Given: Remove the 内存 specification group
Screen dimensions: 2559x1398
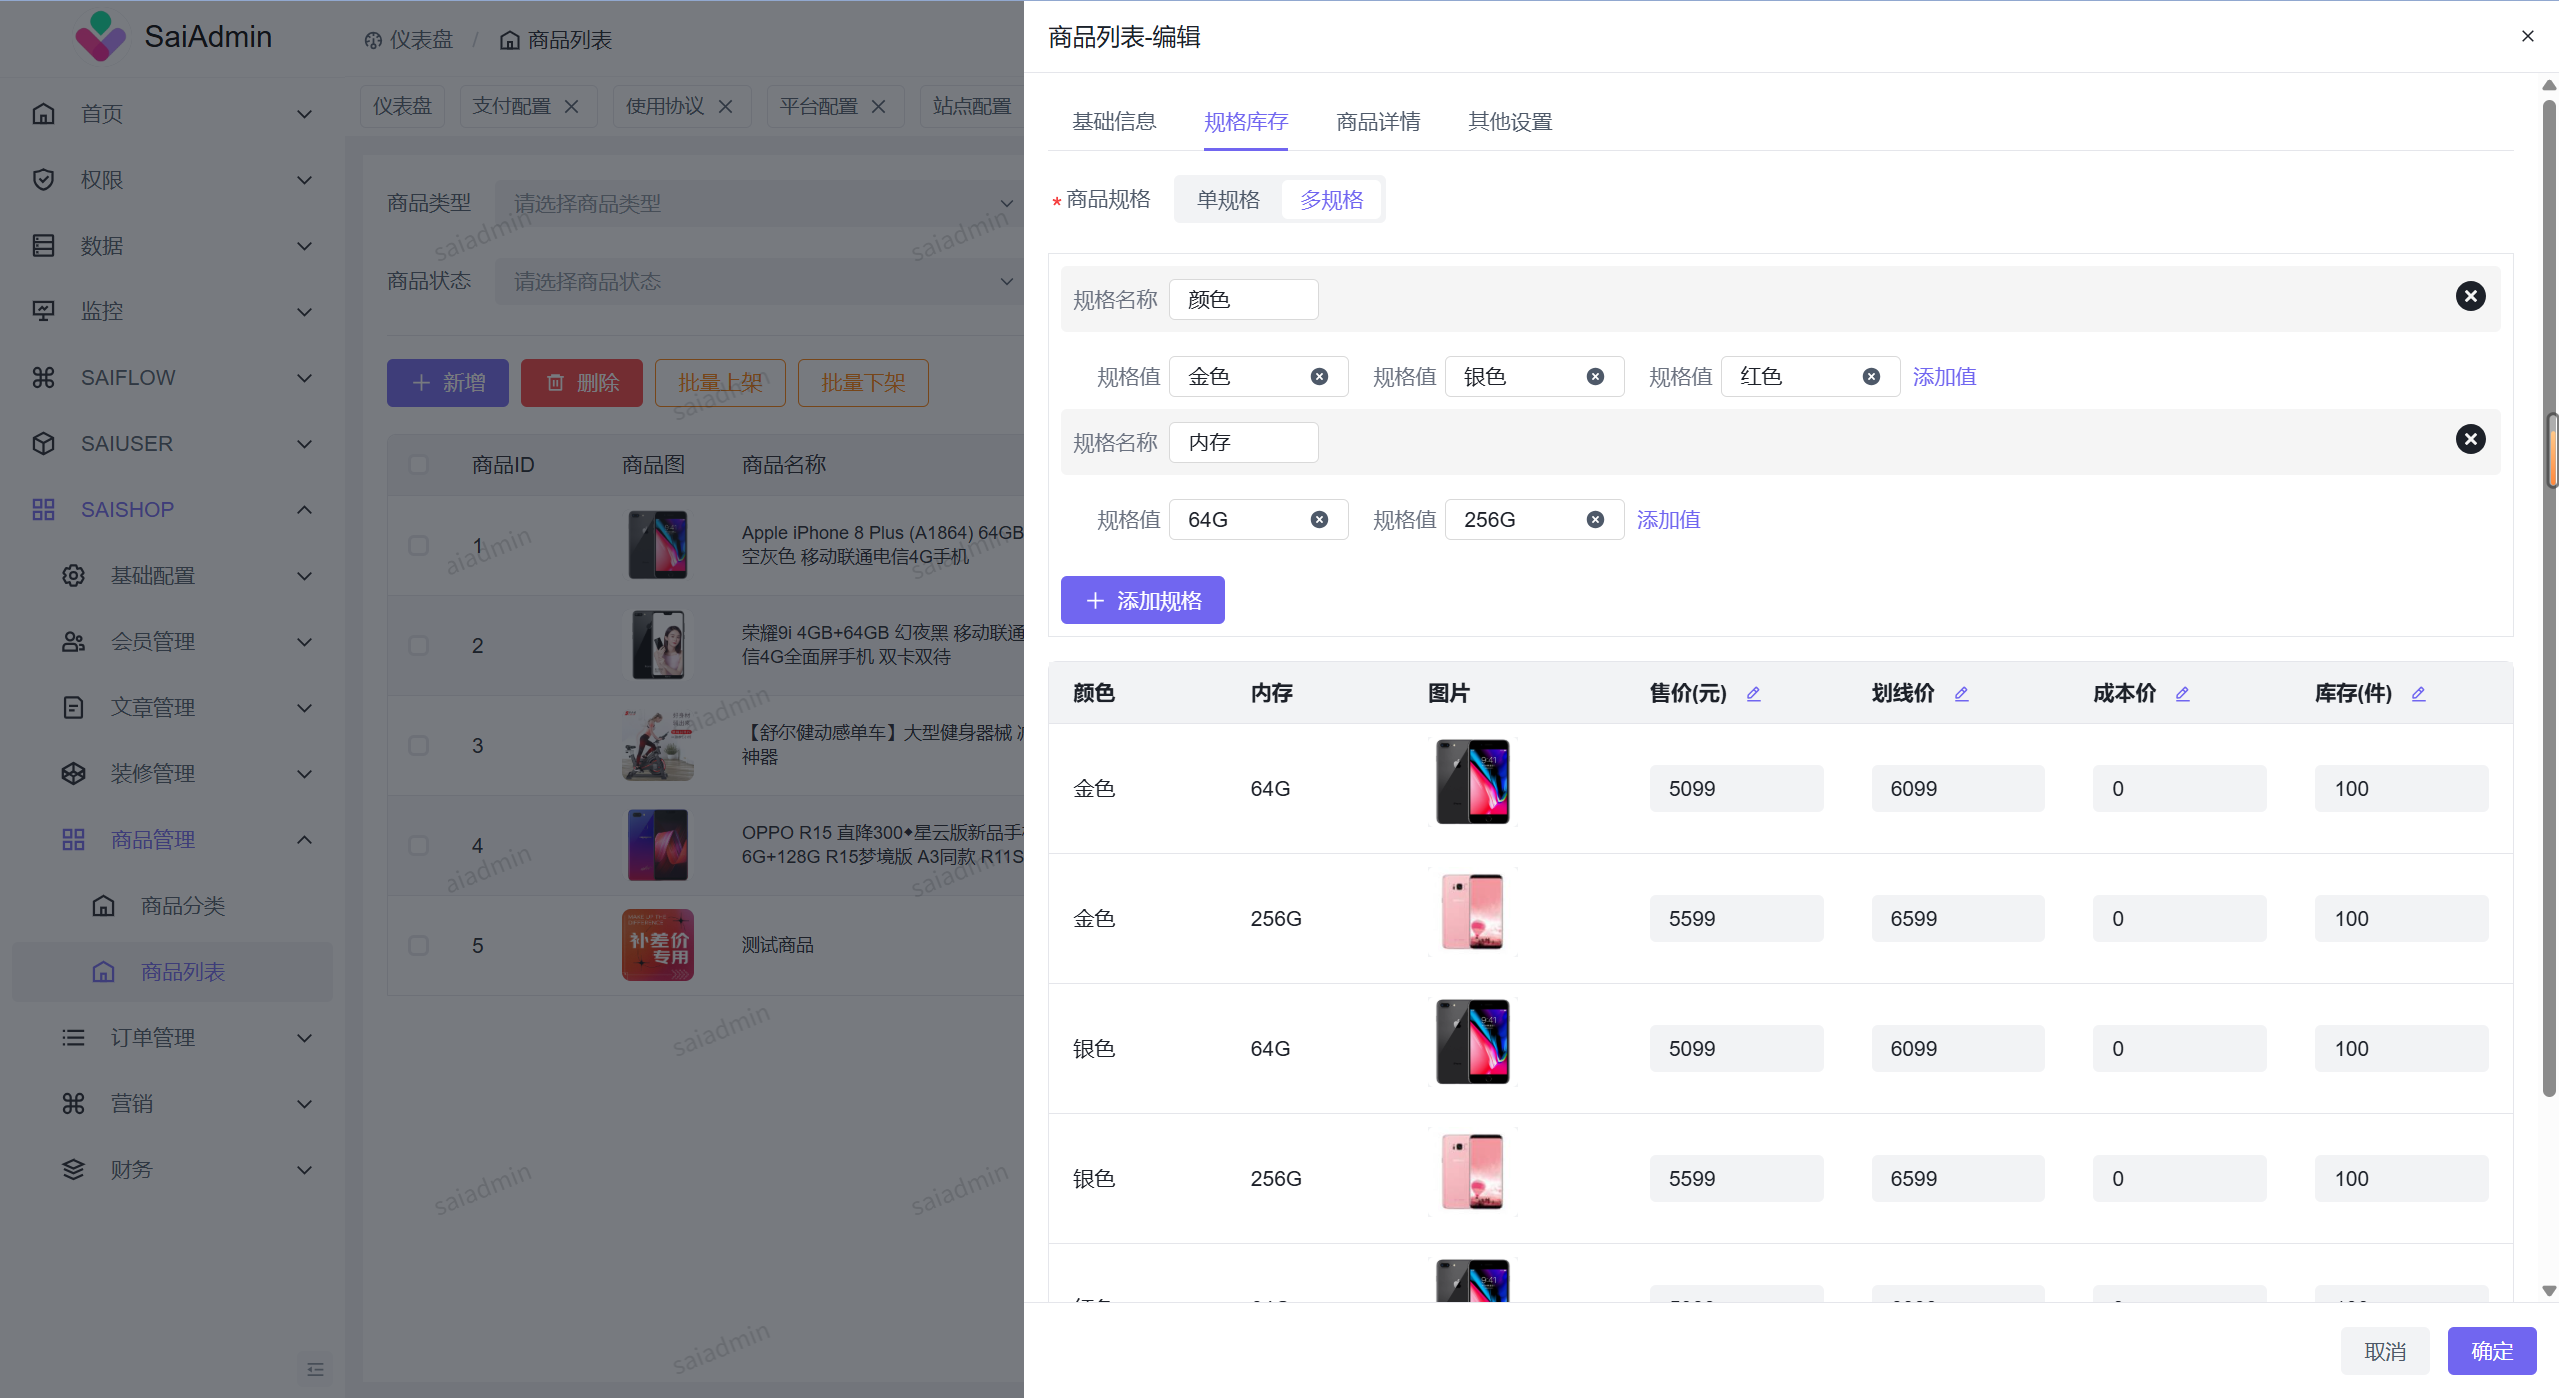Looking at the screenshot, I should tap(2469, 439).
